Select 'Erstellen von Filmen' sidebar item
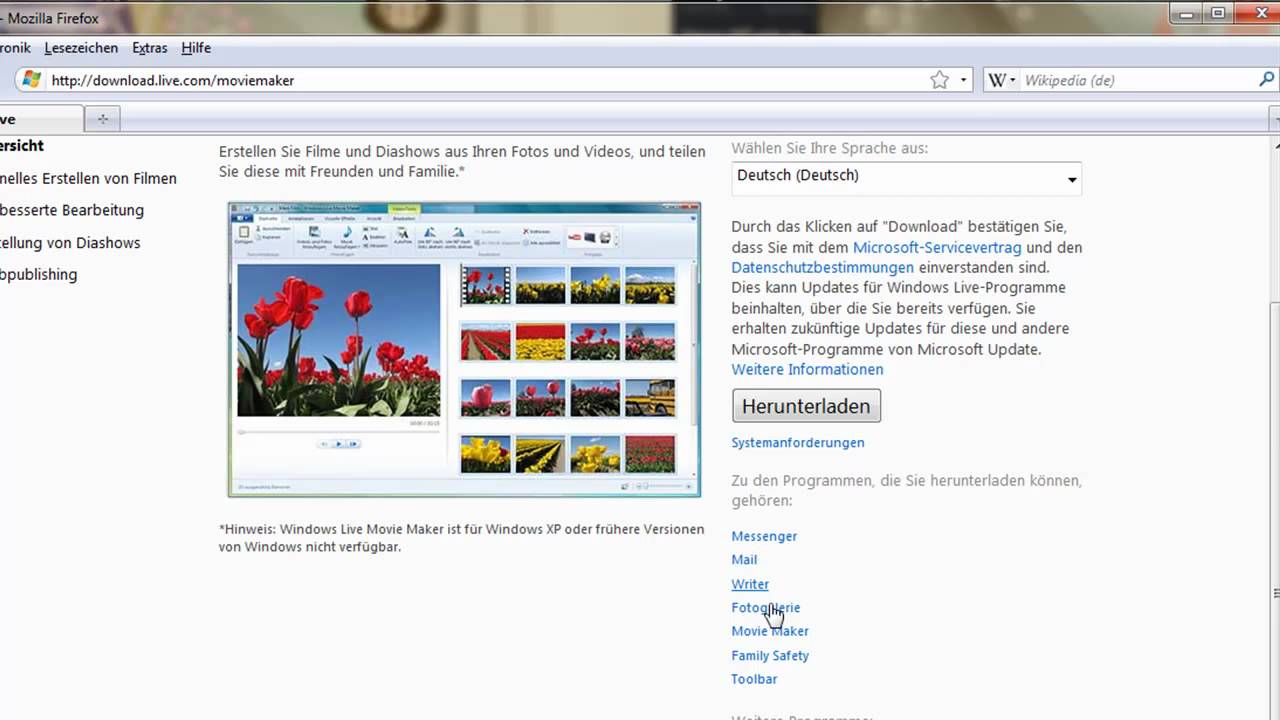Viewport: 1280px width, 720px height. [88, 178]
